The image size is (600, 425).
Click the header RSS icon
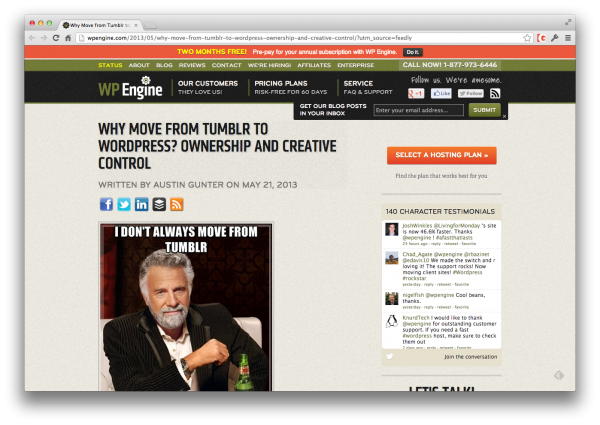click(495, 93)
